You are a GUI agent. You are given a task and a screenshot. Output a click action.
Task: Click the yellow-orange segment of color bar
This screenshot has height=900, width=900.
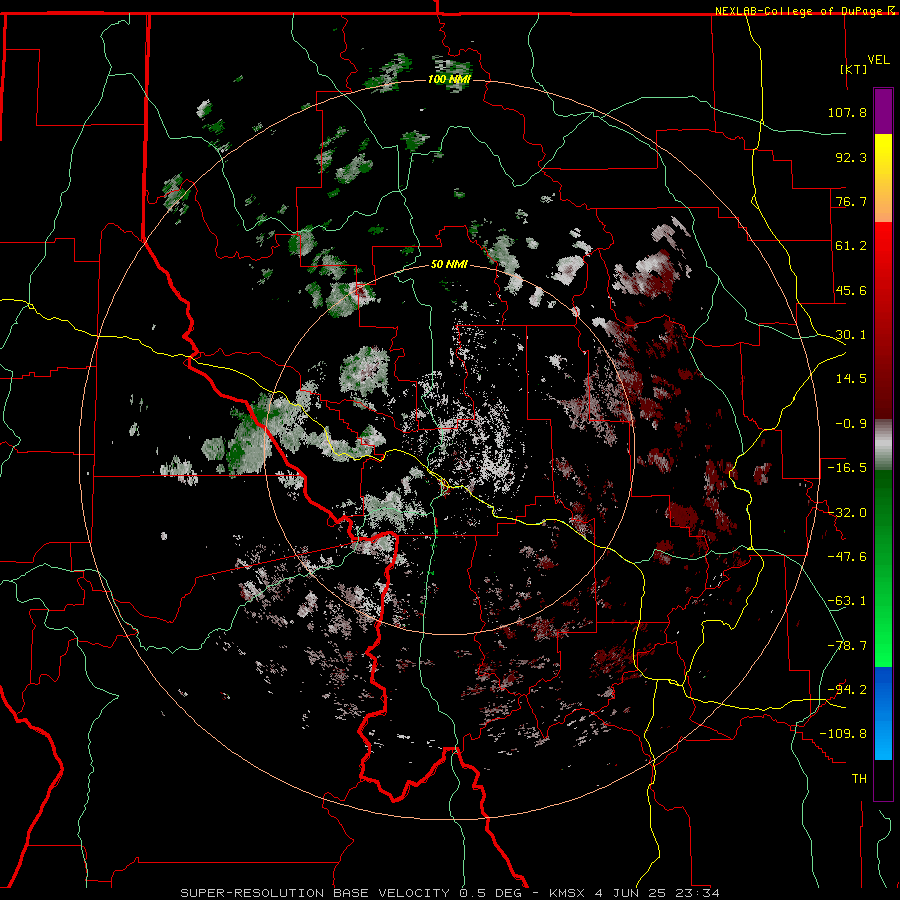883,178
